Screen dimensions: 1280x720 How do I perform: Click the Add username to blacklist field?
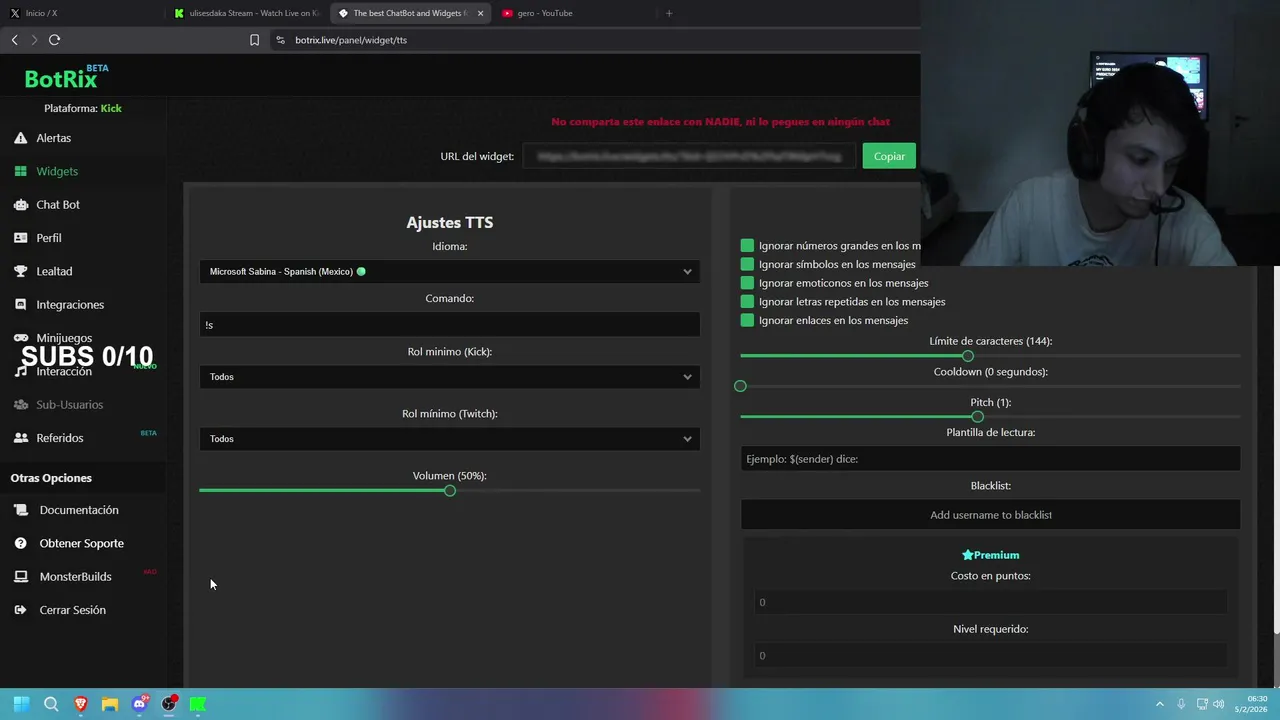click(x=990, y=515)
